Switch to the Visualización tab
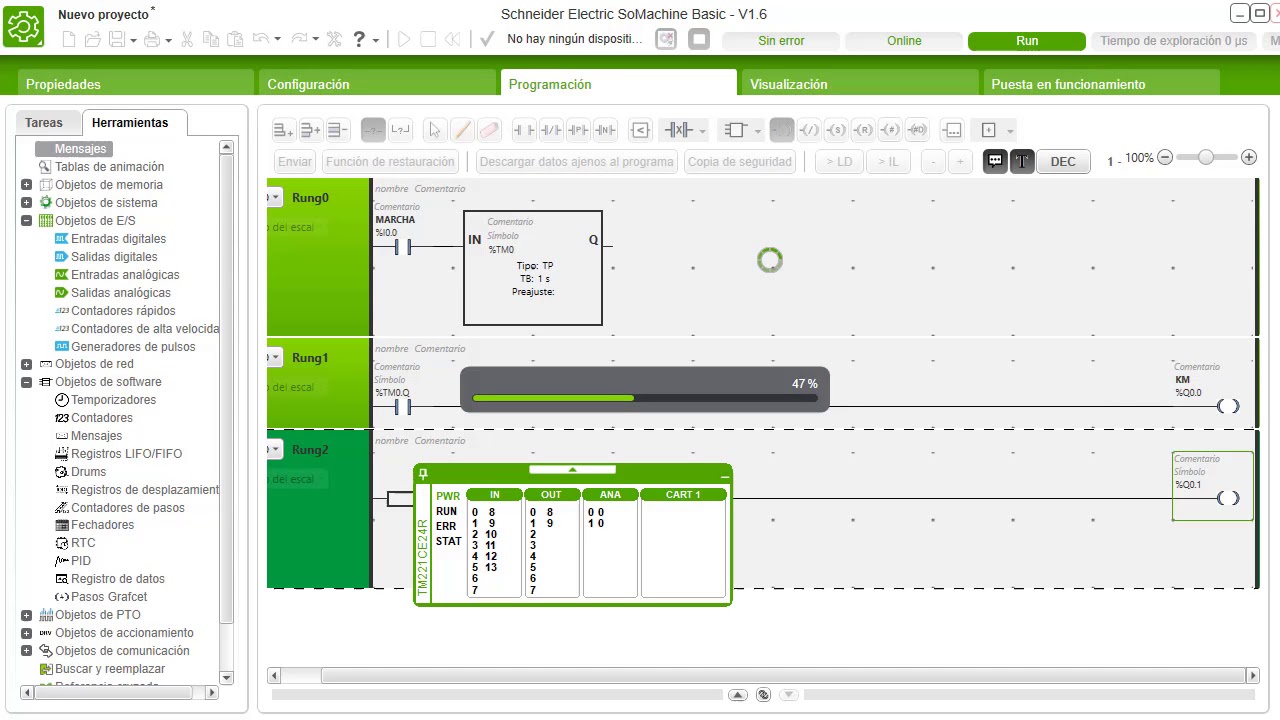This screenshot has height=720, width=1280. pos(859,84)
